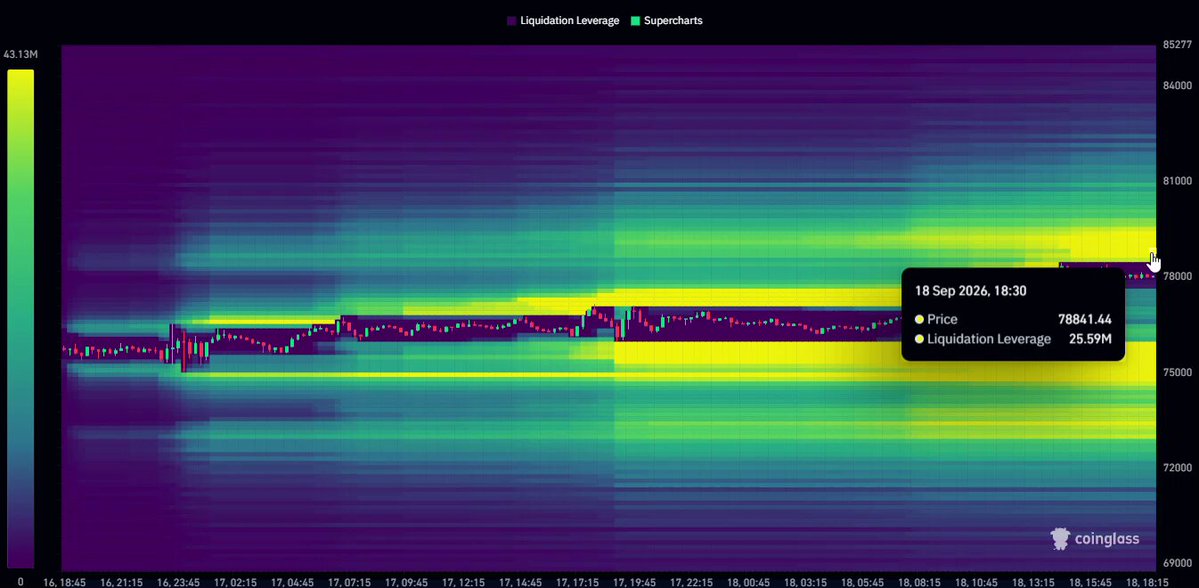Click the yellow dot beside tooltip Price
Viewport: 1199px width, 588px height.
919,320
